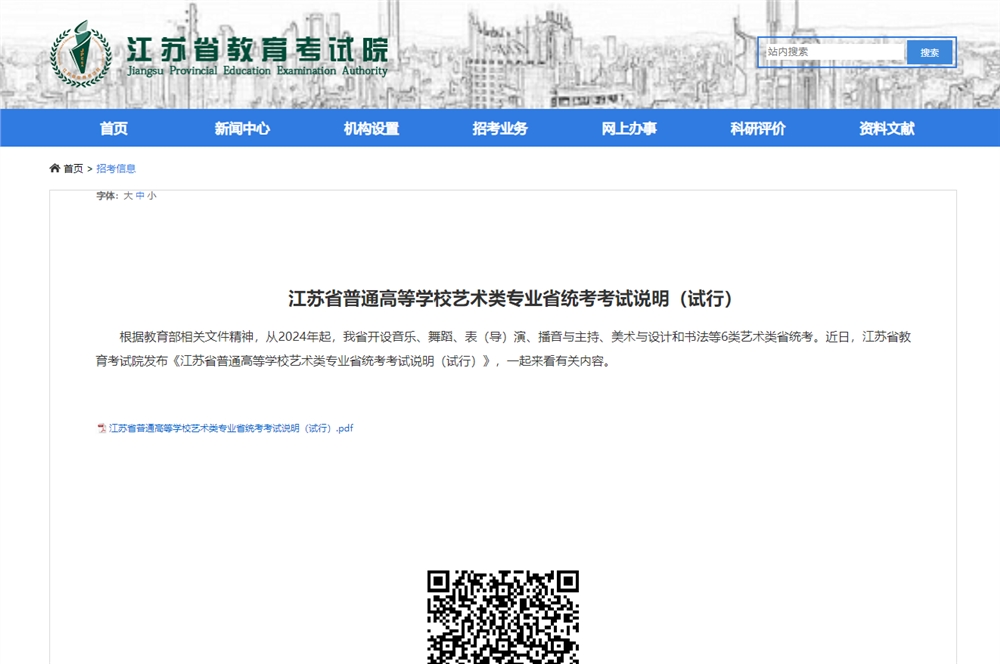Open the 资料文献 navigation menu

[x=886, y=128]
